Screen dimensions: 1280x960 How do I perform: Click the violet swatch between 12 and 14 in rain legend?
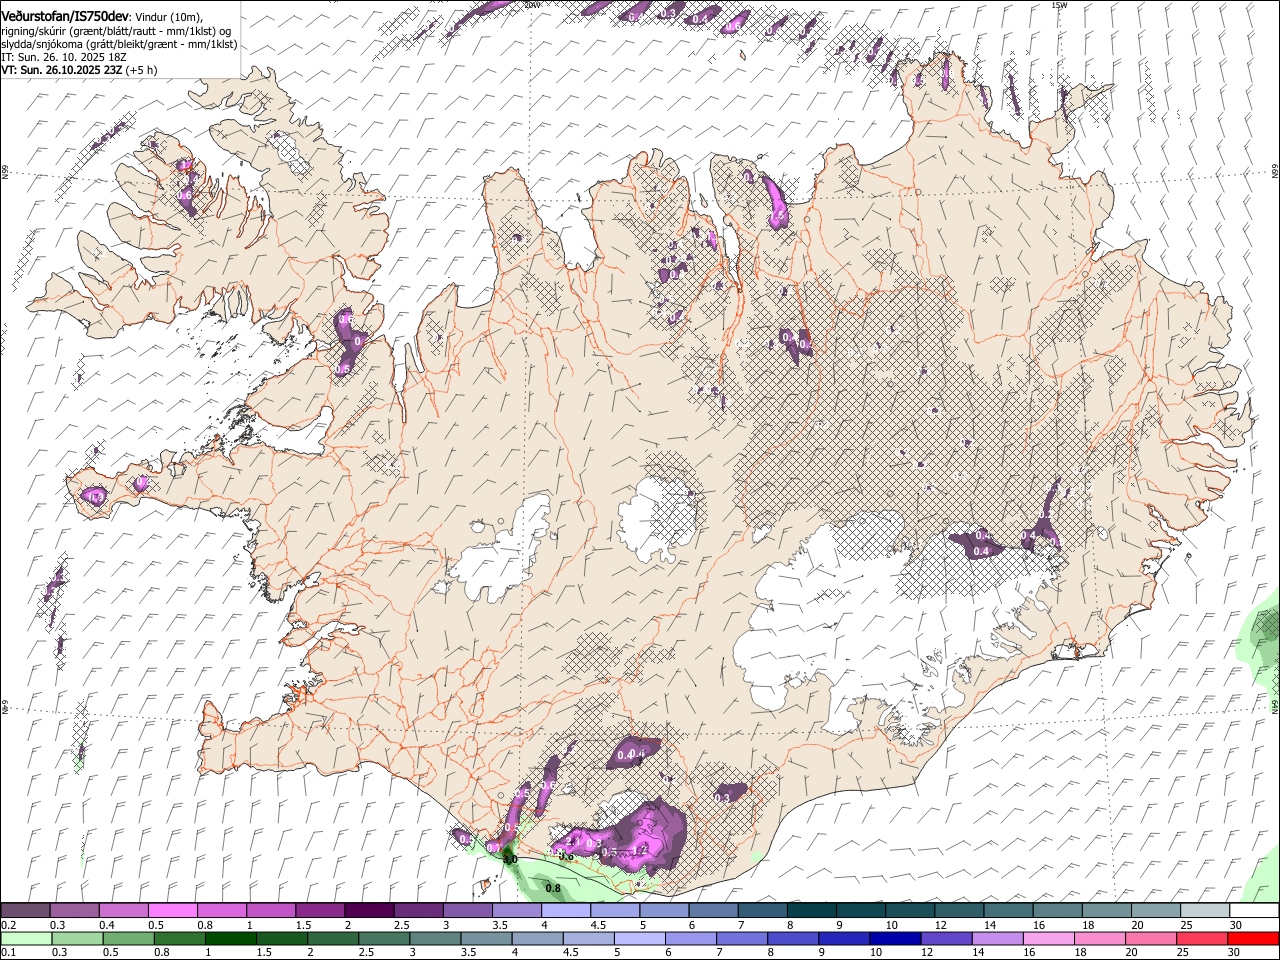tap(945, 938)
